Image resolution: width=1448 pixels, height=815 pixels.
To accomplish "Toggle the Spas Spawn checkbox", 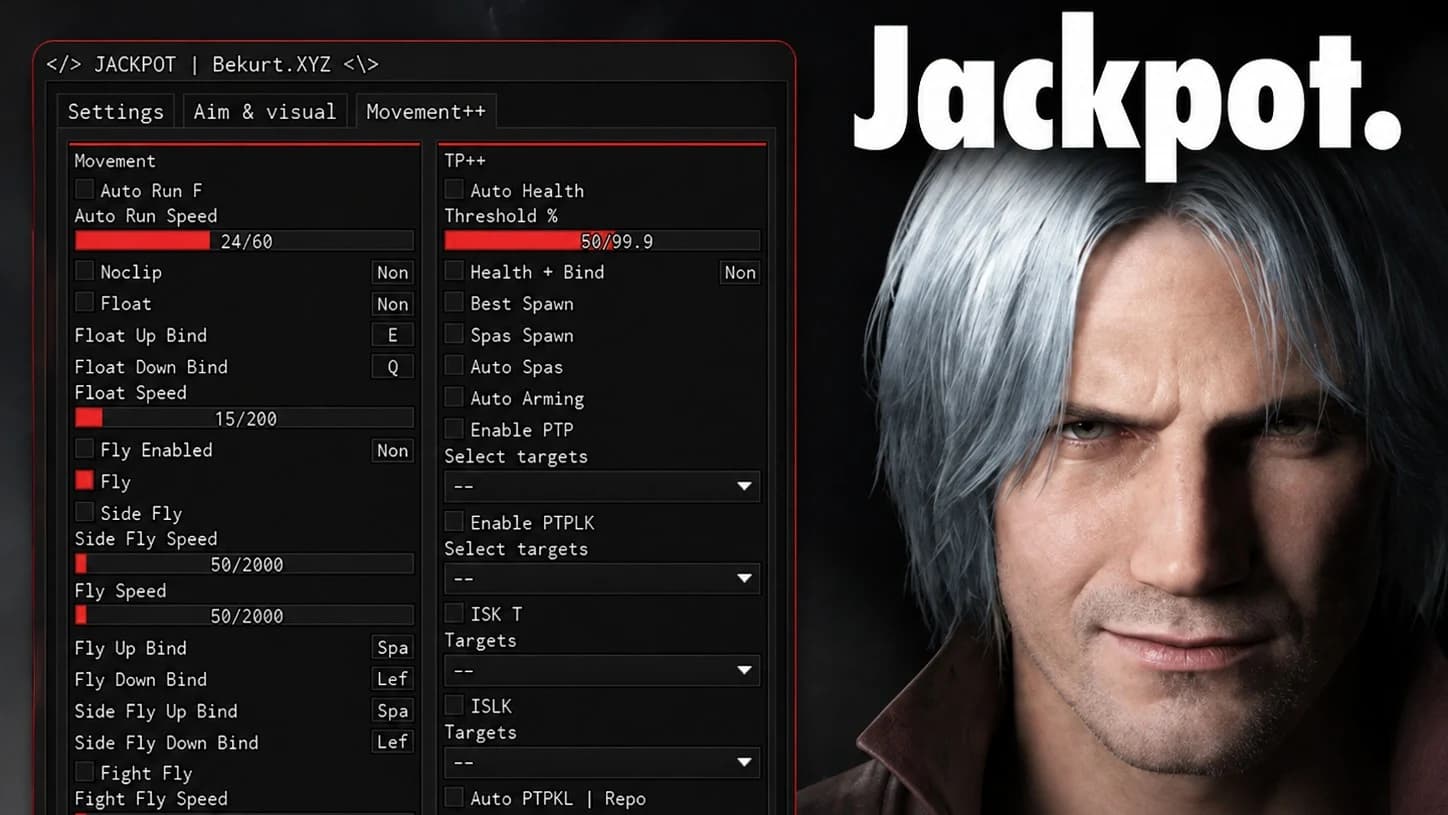I will (454, 335).
